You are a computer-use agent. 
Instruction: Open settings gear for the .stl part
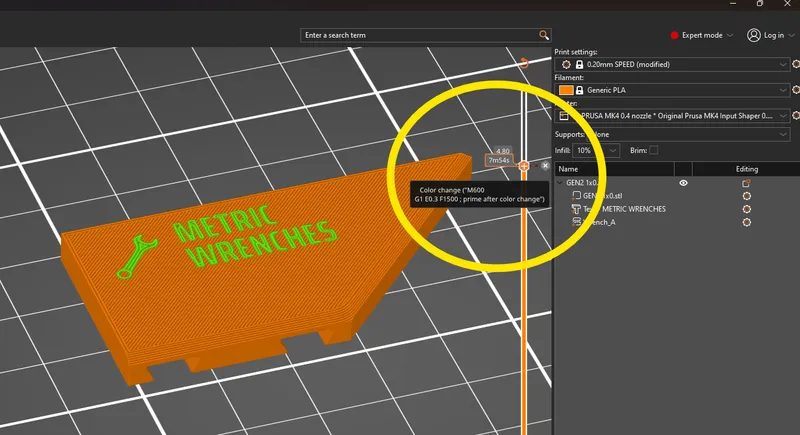pyautogui.click(x=746, y=196)
